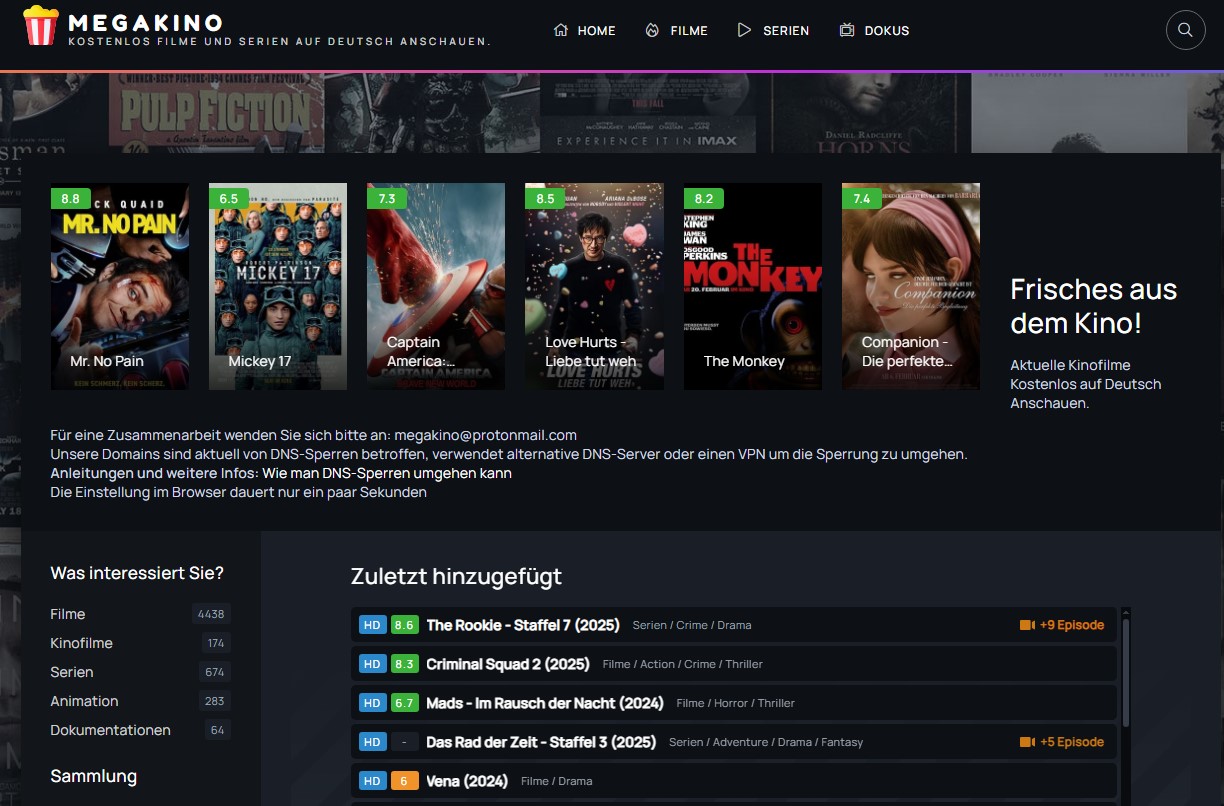Screen dimensions: 1224x806
Task: Click 'Filme / Drama' genre text on Vena
Action: click(556, 781)
